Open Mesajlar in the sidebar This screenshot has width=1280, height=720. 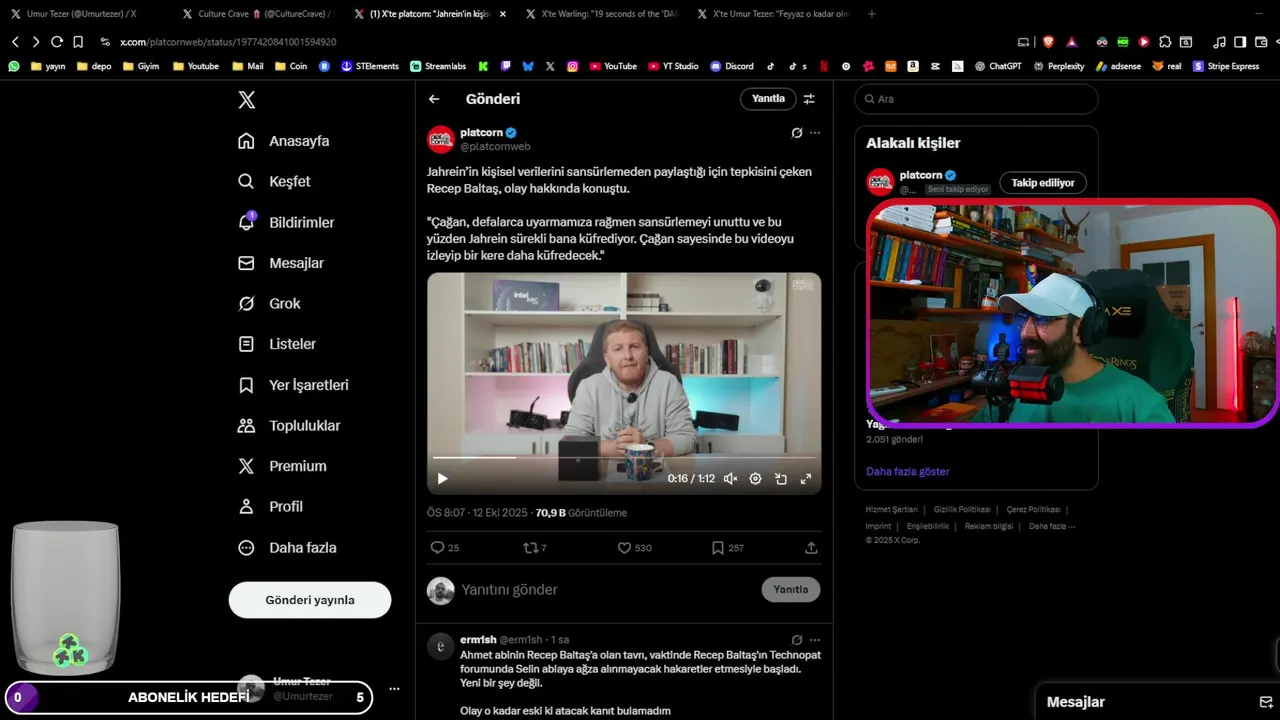click(280, 263)
